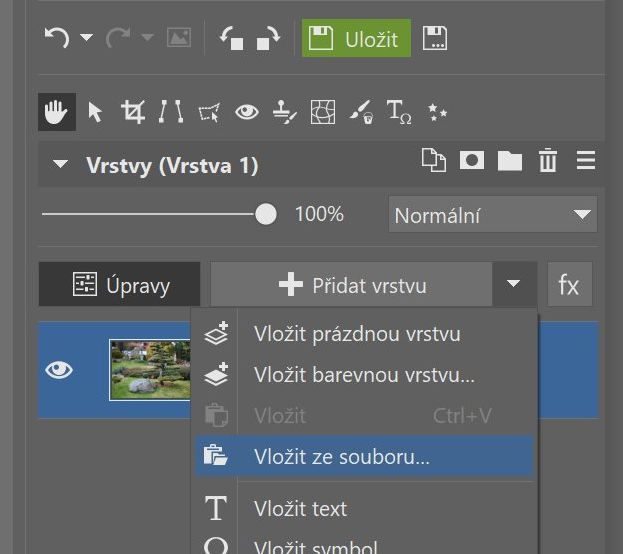Click the greyed Redo arrow icon

pyautogui.click(x=118, y=38)
